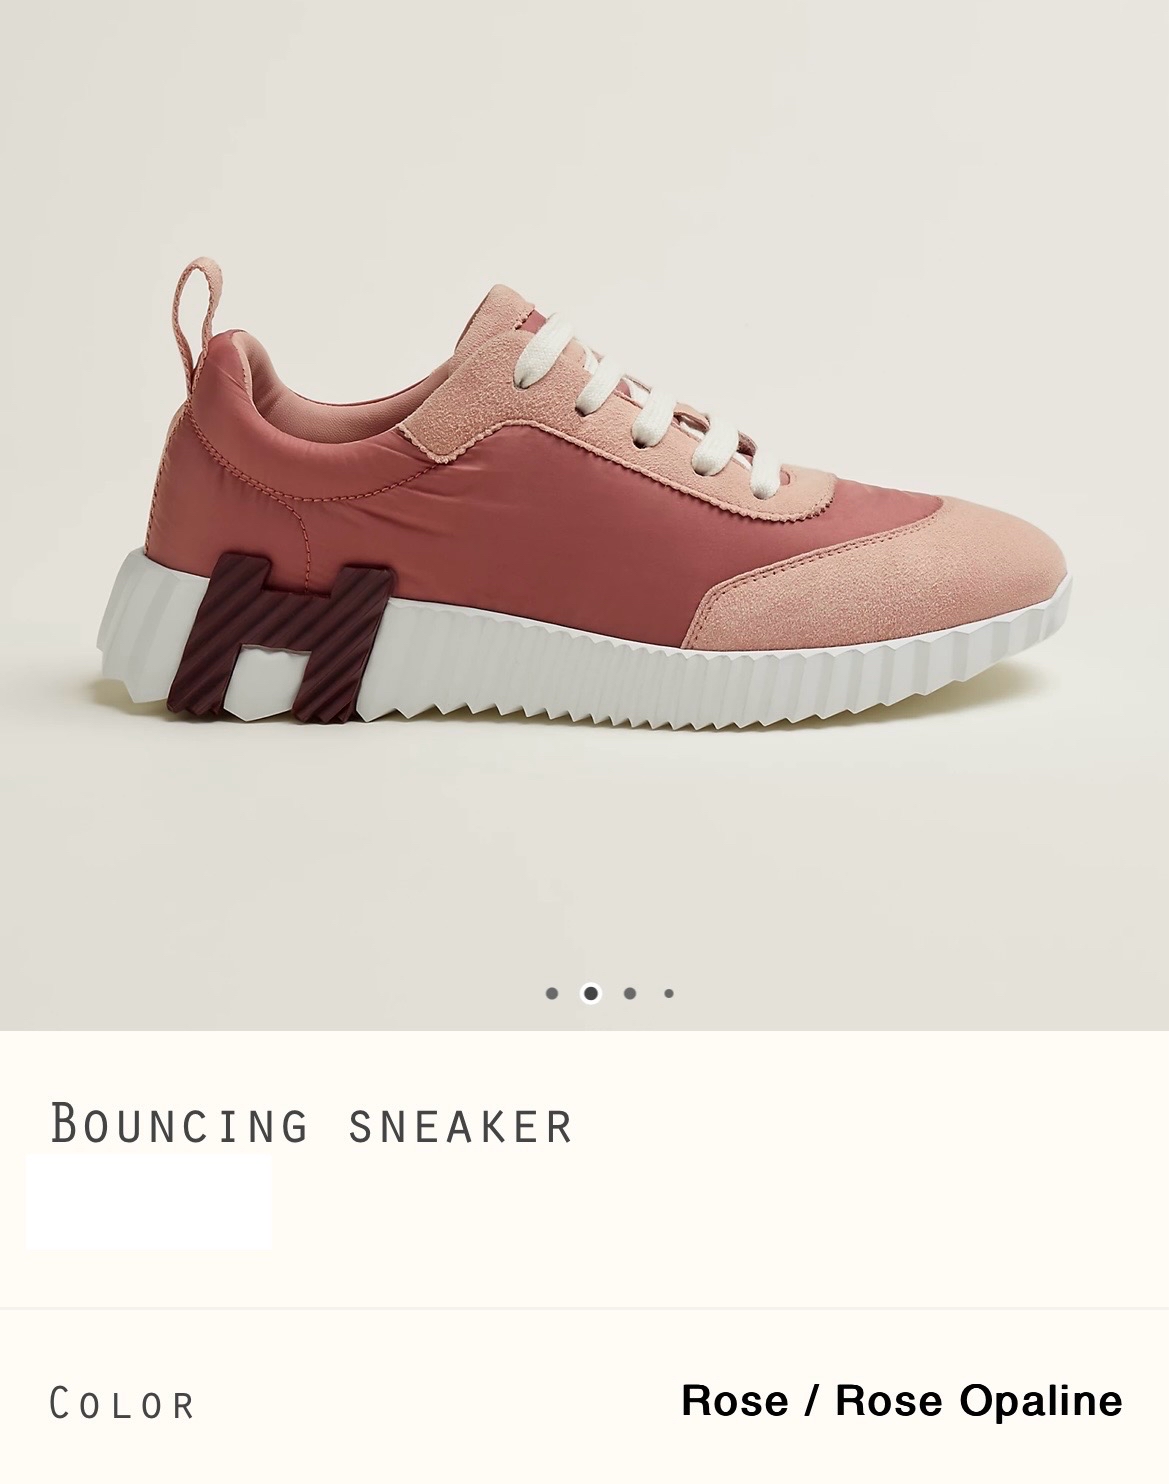This screenshot has width=1169, height=1484.
Task: Open the Bouncing sneaker product title
Action: (311, 1124)
